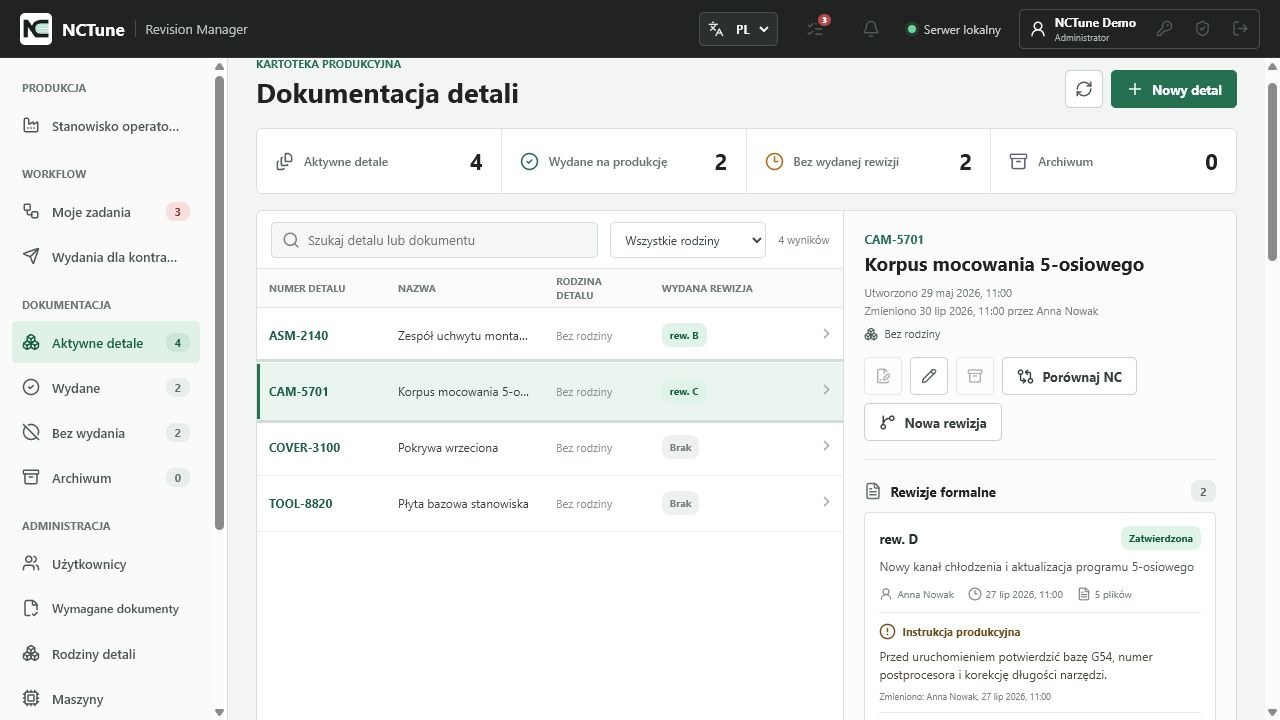Open the notifications bell
This screenshot has width=1280, height=720.
(x=871, y=29)
